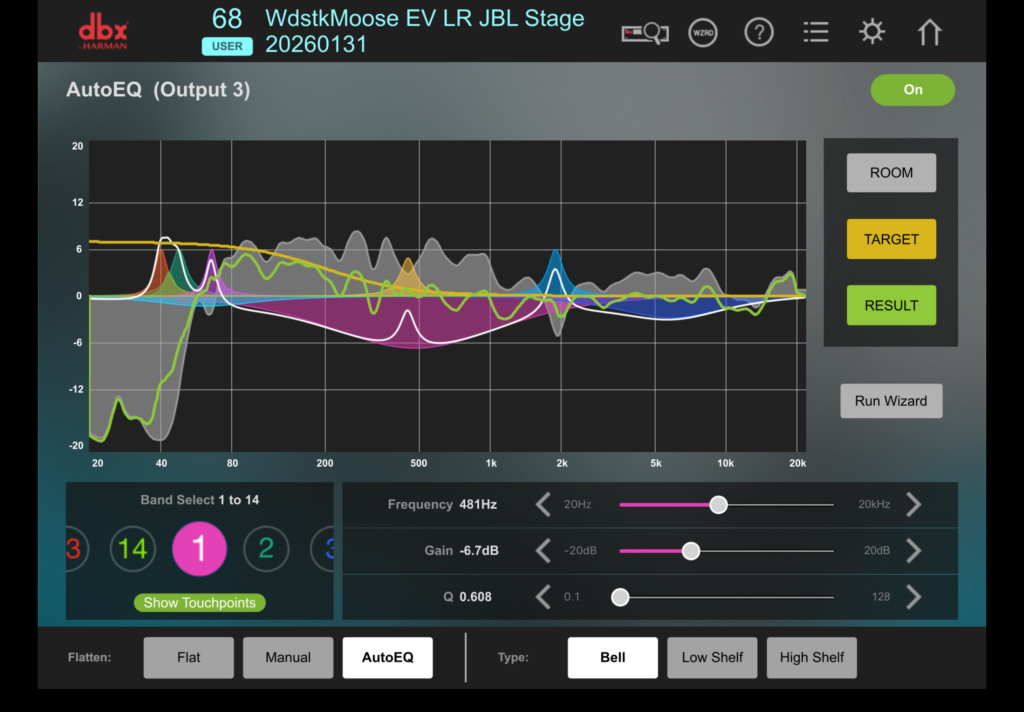Image resolution: width=1024 pixels, height=712 pixels.
Task: Click the Show Touchpoints button
Action: tap(199, 602)
